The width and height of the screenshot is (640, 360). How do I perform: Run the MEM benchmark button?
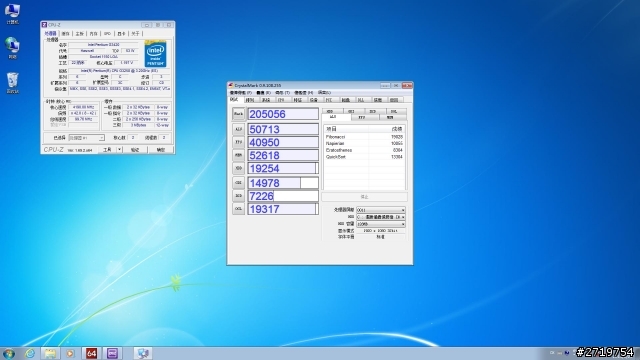[238, 155]
